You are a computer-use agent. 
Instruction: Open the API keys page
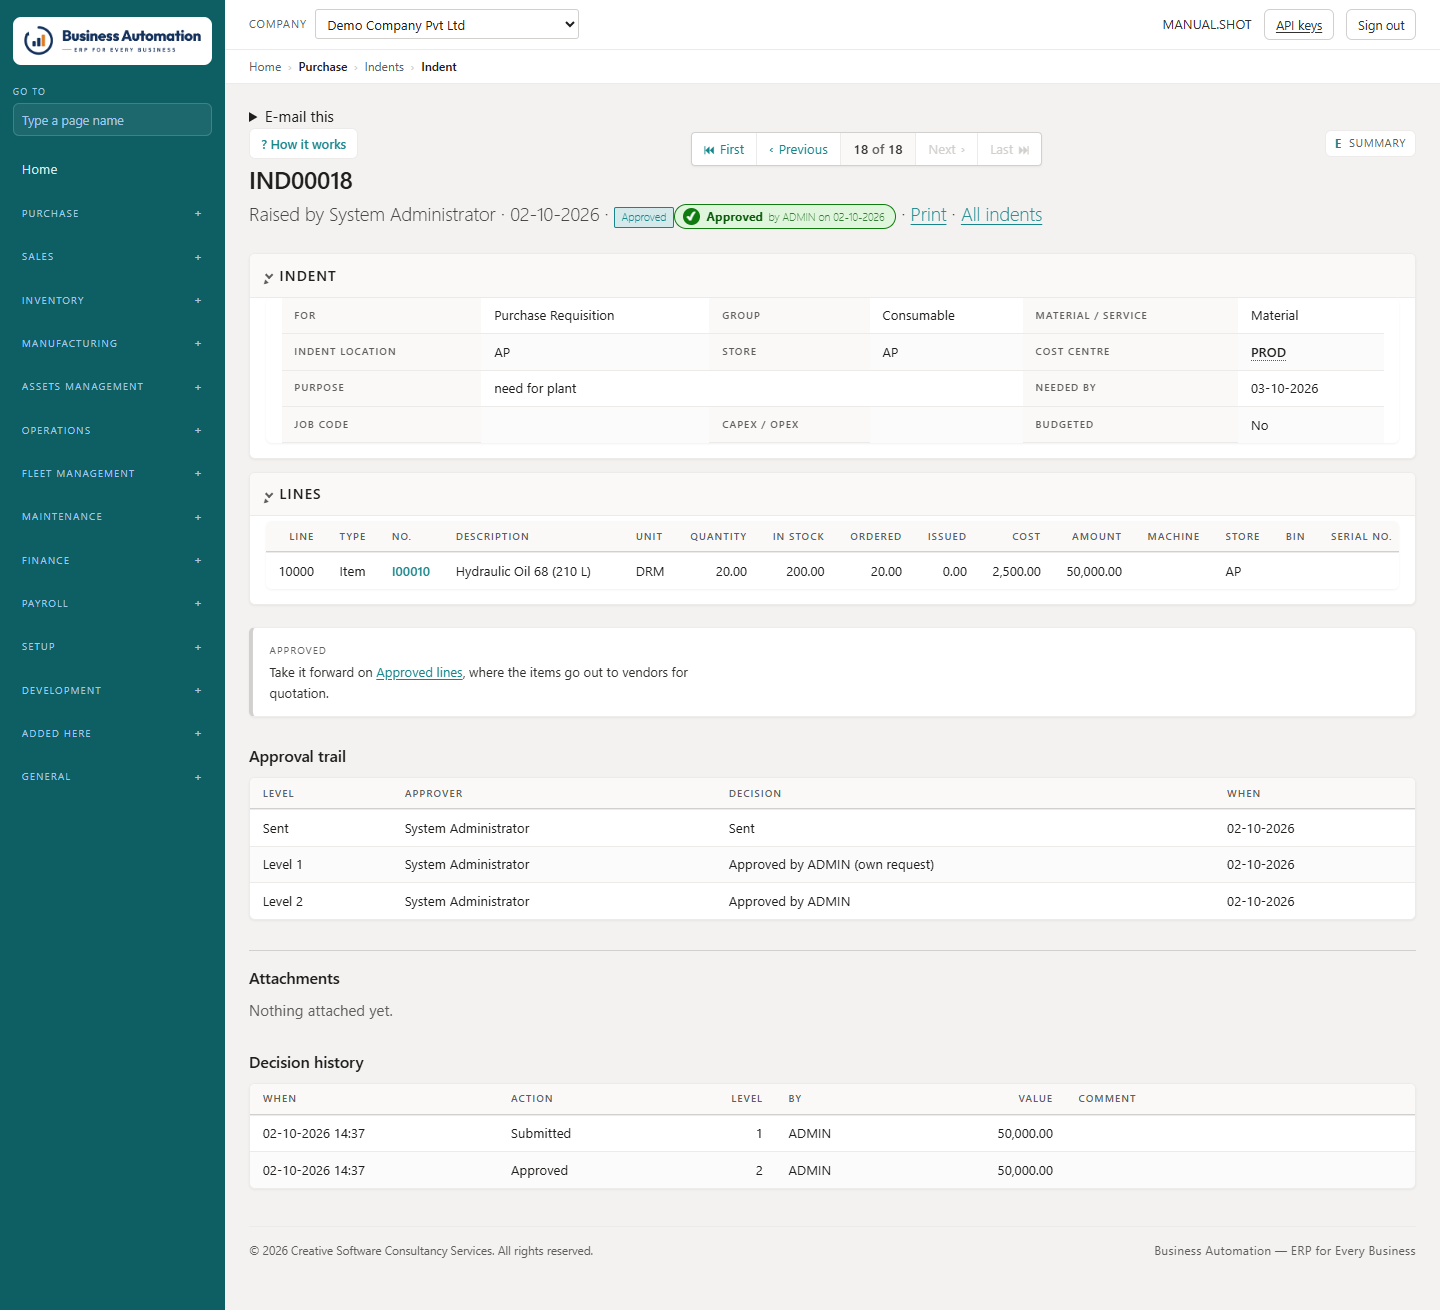[1299, 25]
